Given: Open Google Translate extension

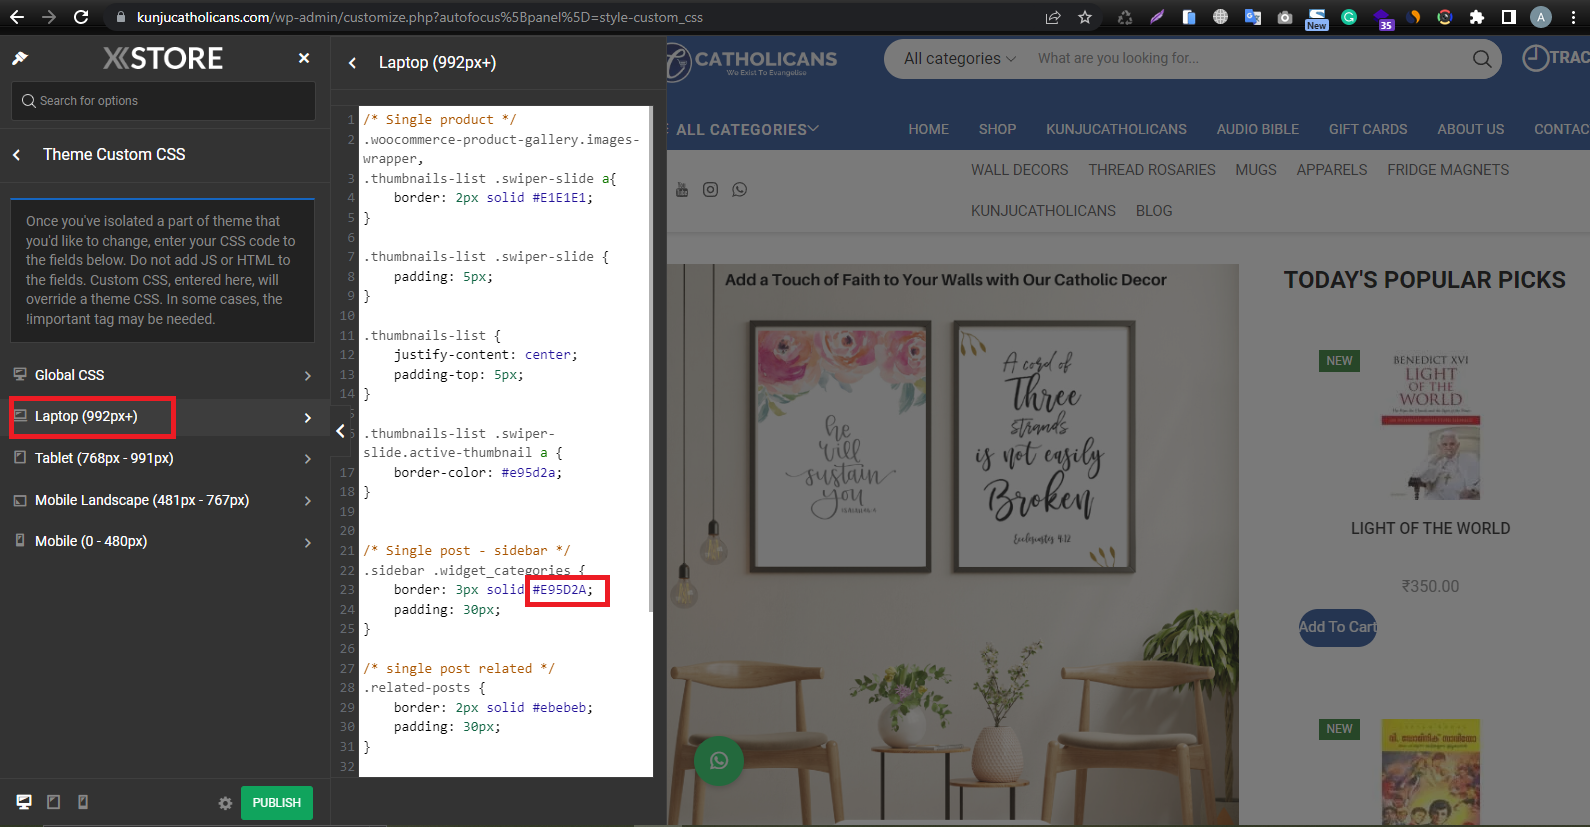Looking at the screenshot, I should 1253,17.
